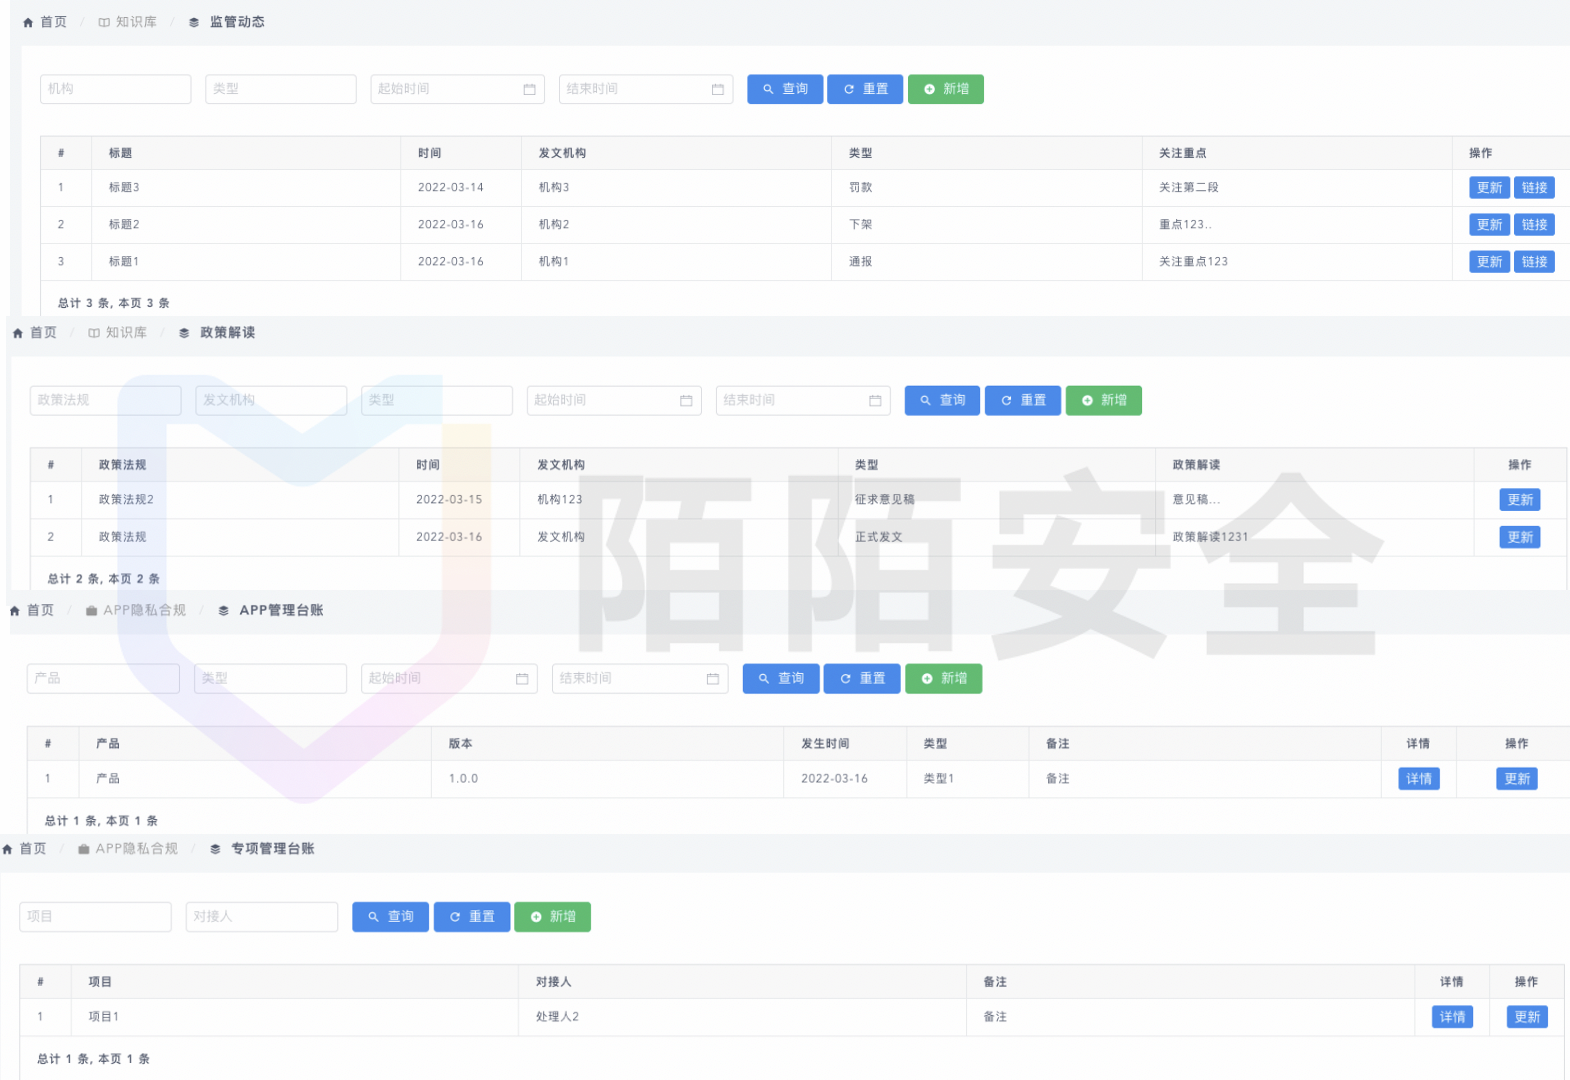
Task: Click 新增 button in 政策解读 section
Action: [x=1103, y=400]
